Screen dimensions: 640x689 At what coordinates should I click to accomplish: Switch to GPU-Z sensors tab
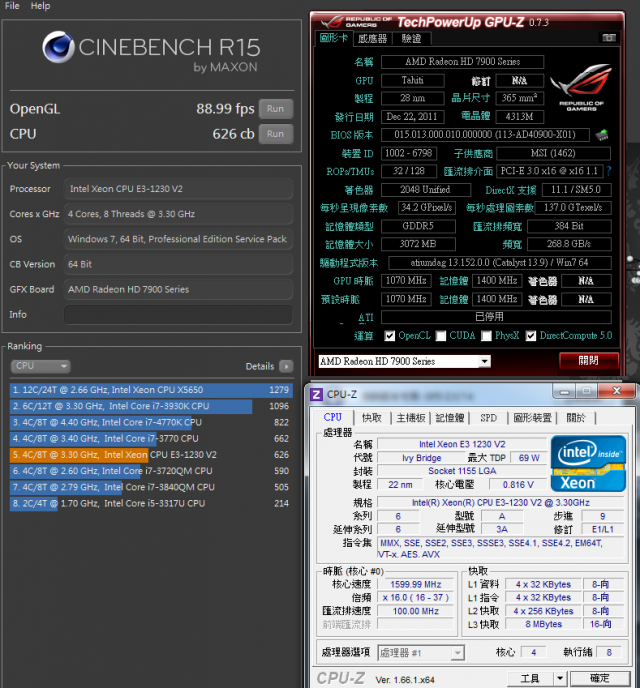pos(372,39)
